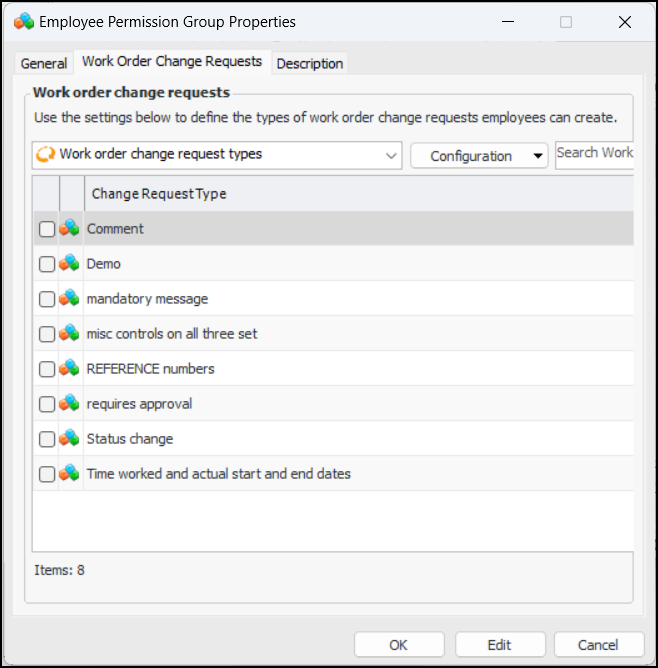Click the Cancel button

click(599, 645)
